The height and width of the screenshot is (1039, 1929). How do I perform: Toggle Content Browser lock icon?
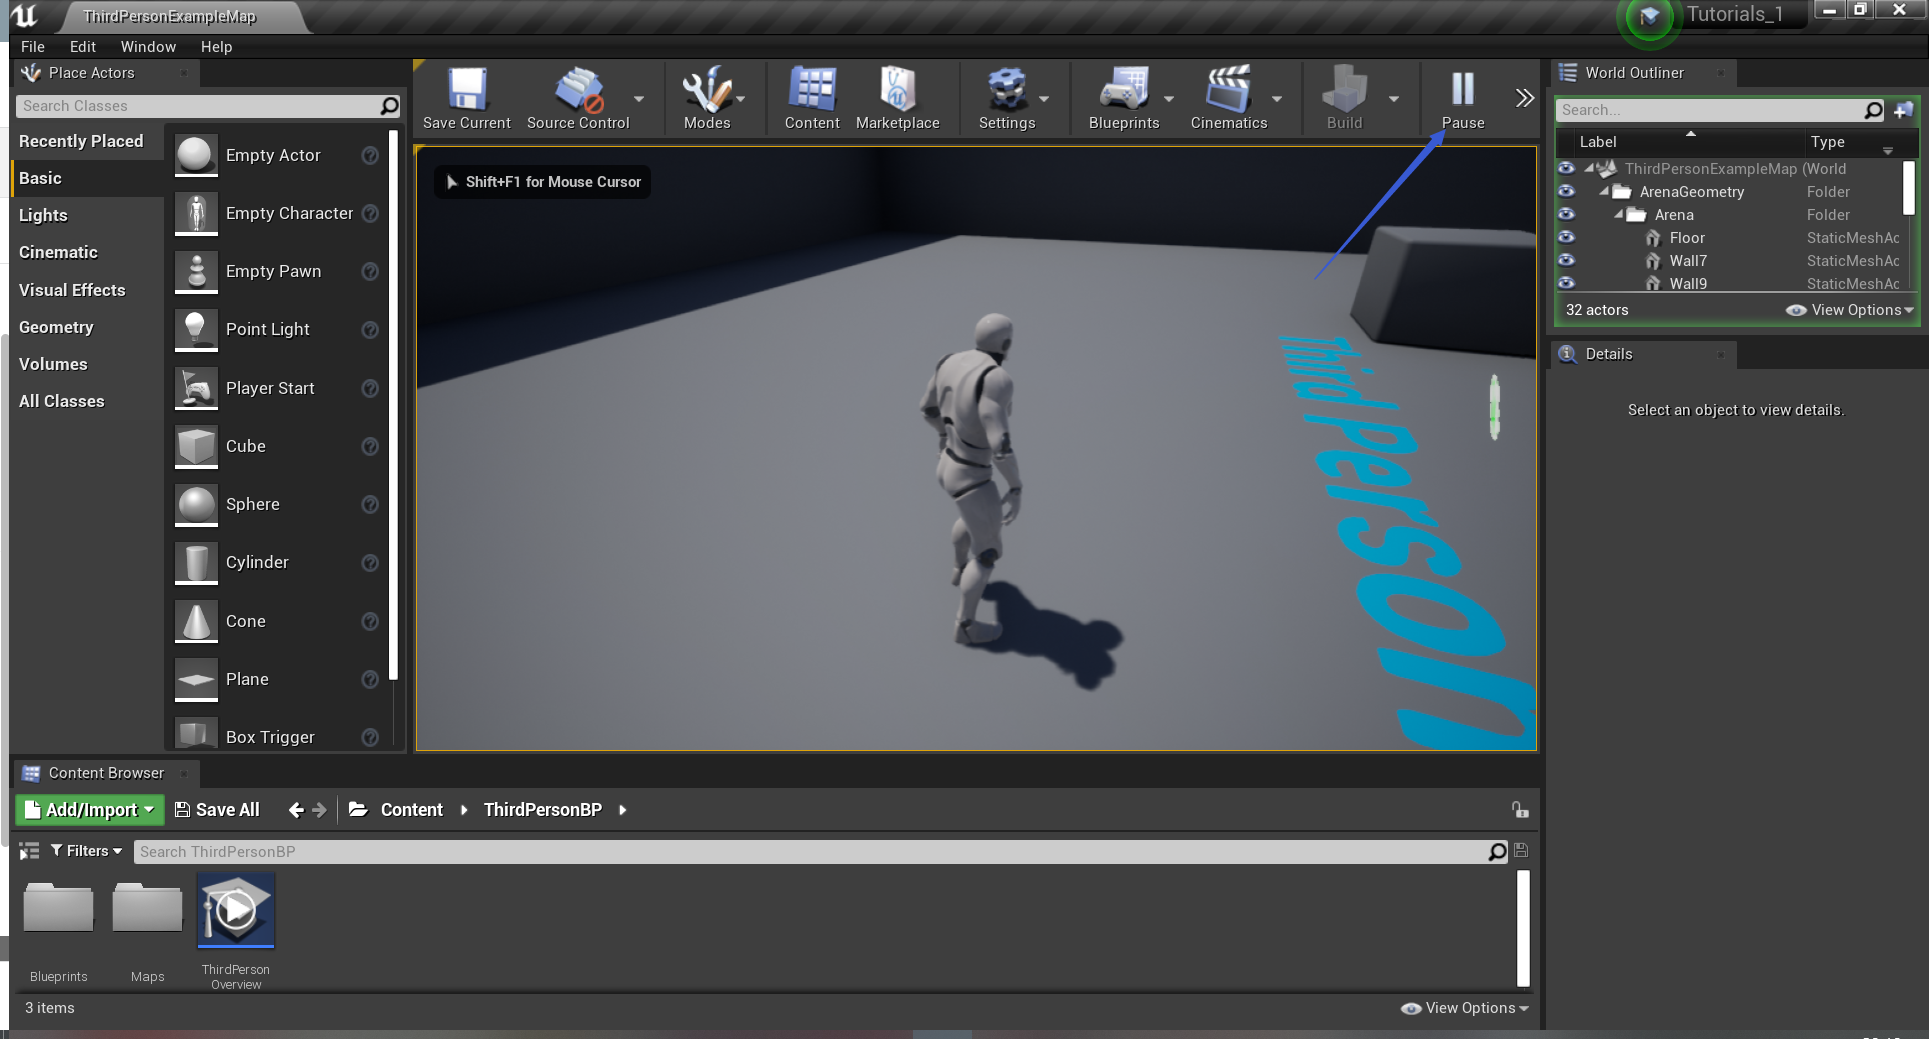click(1520, 810)
